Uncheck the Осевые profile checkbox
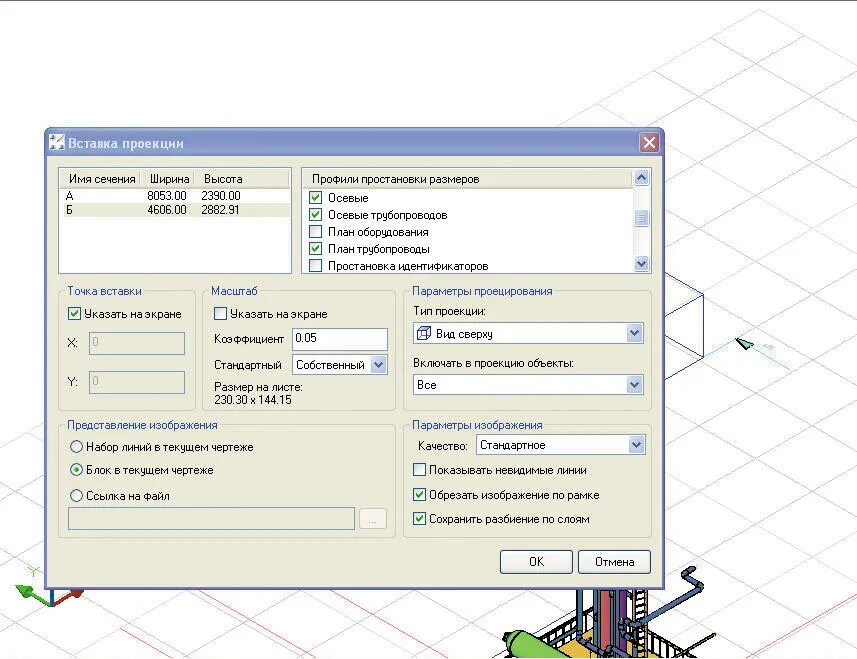The image size is (857, 659). click(x=315, y=198)
